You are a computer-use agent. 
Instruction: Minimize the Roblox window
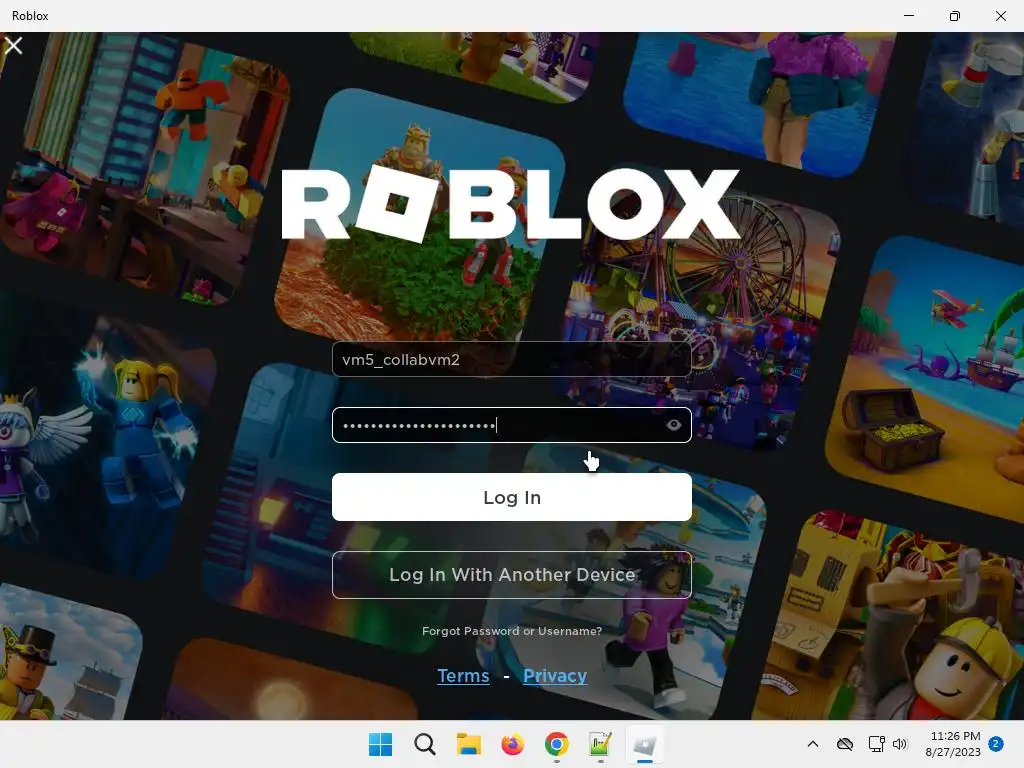tap(908, 16)
